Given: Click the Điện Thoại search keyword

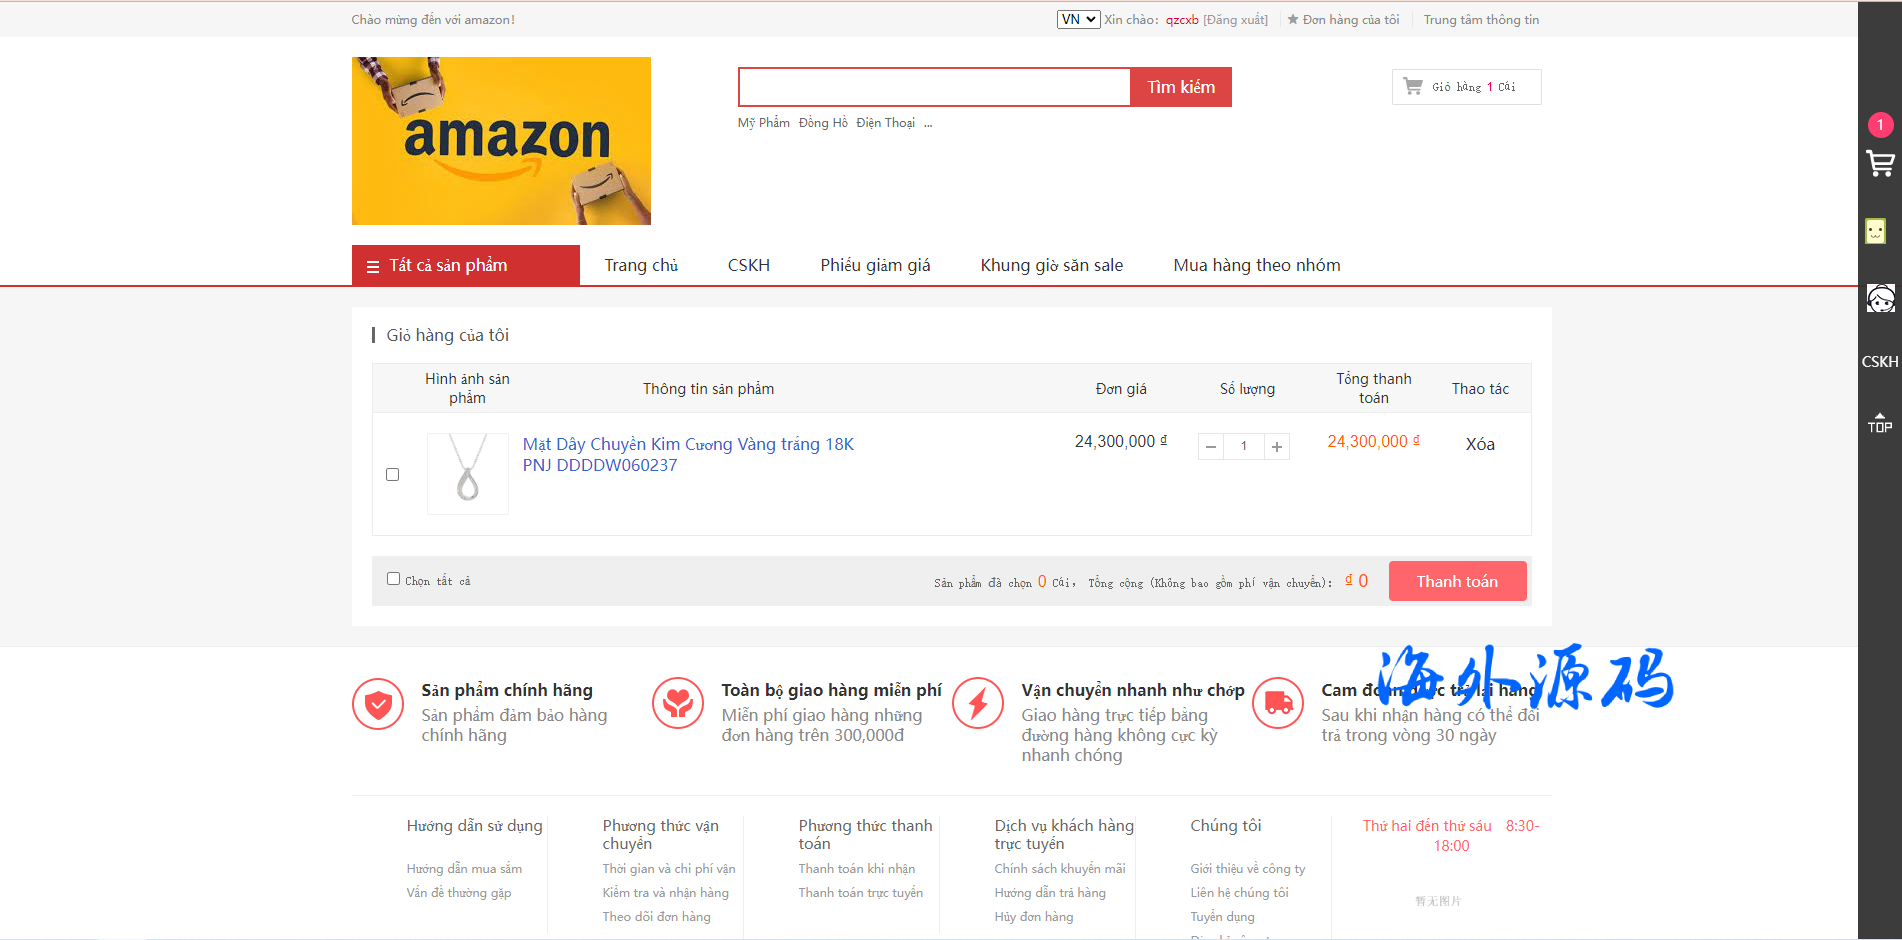Looking at the screenshot, I should point(886,123).
